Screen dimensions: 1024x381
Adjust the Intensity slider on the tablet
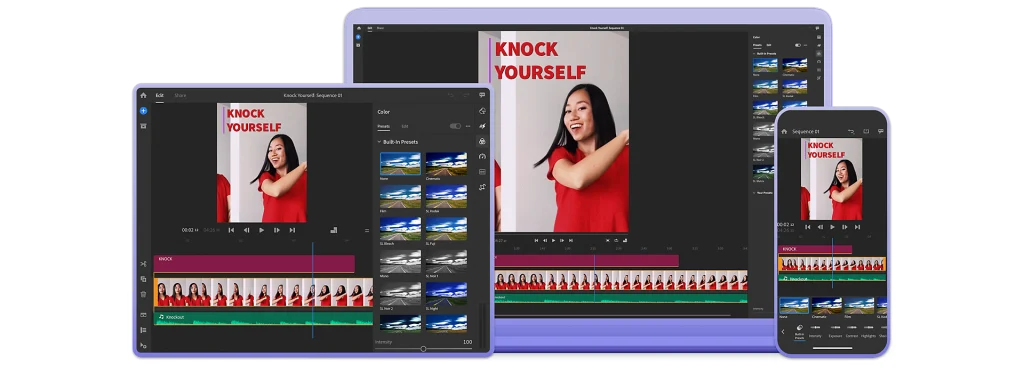pyautogui.click(x=423, y=349)
